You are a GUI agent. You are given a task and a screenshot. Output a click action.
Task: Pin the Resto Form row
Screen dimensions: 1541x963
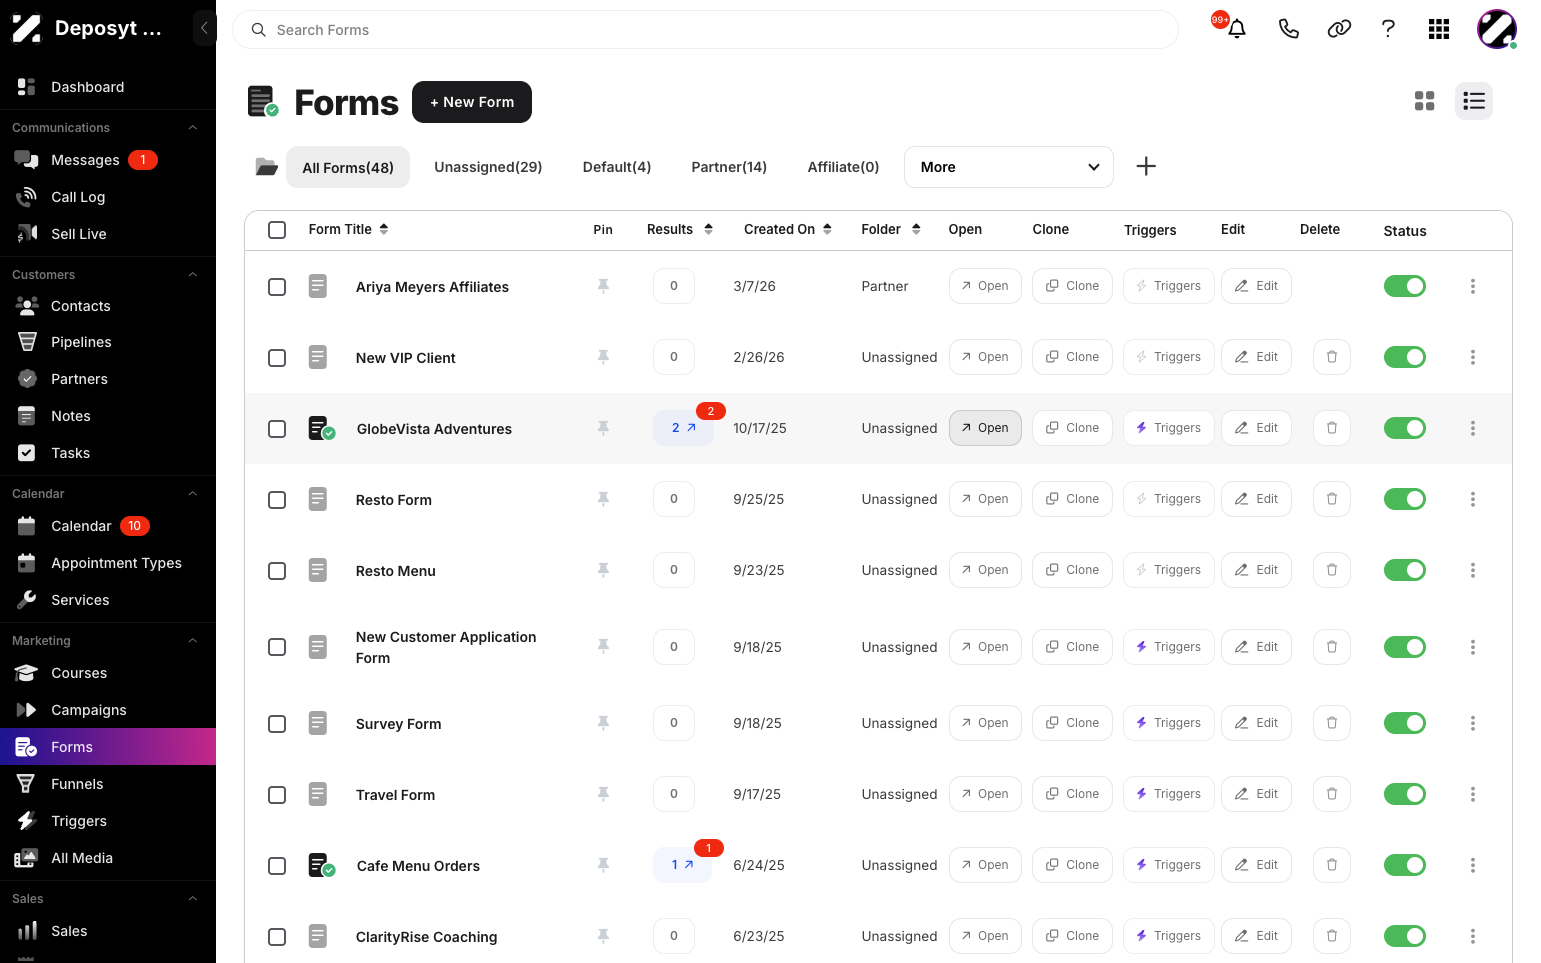[x=603, y=499]
